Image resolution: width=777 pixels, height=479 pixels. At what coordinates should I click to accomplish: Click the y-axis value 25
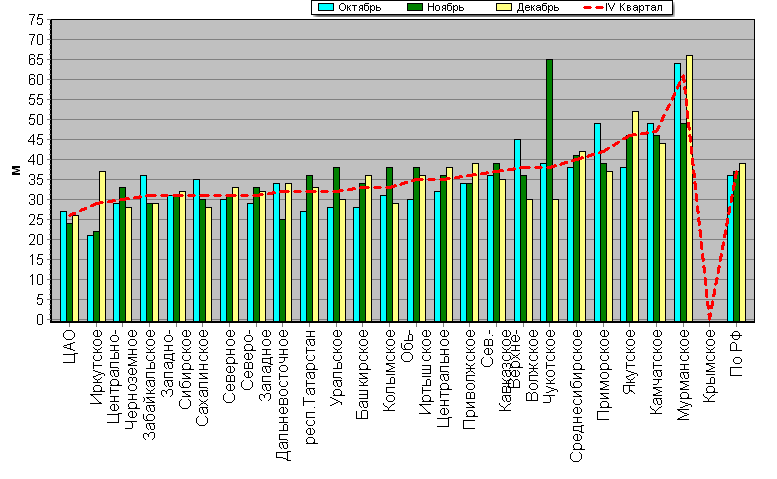[36, 220]
